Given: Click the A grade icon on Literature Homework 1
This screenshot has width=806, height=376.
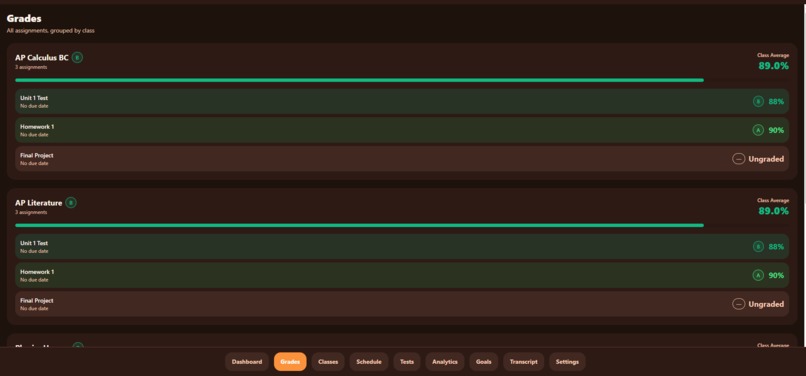Looking at the screenshot, I should pos(758,275).
